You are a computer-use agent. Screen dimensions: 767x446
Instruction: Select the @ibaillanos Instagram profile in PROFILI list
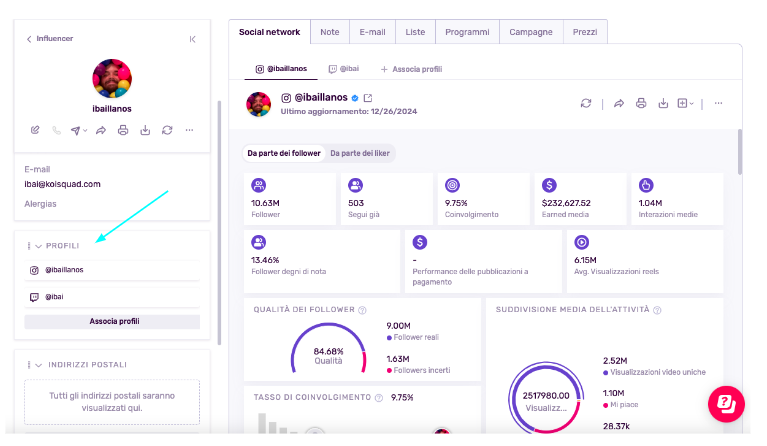tap(64, 270)
